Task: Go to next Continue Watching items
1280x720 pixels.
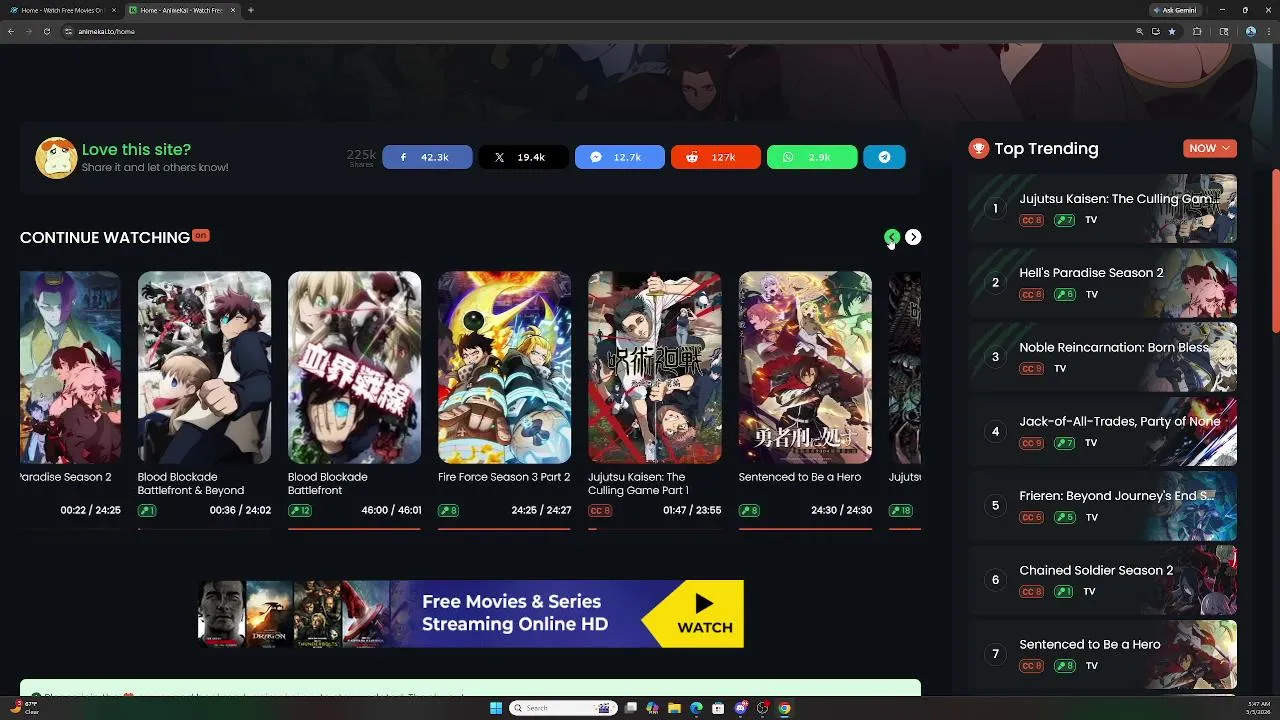Action: pyautogui.click(x=913, y=237)
